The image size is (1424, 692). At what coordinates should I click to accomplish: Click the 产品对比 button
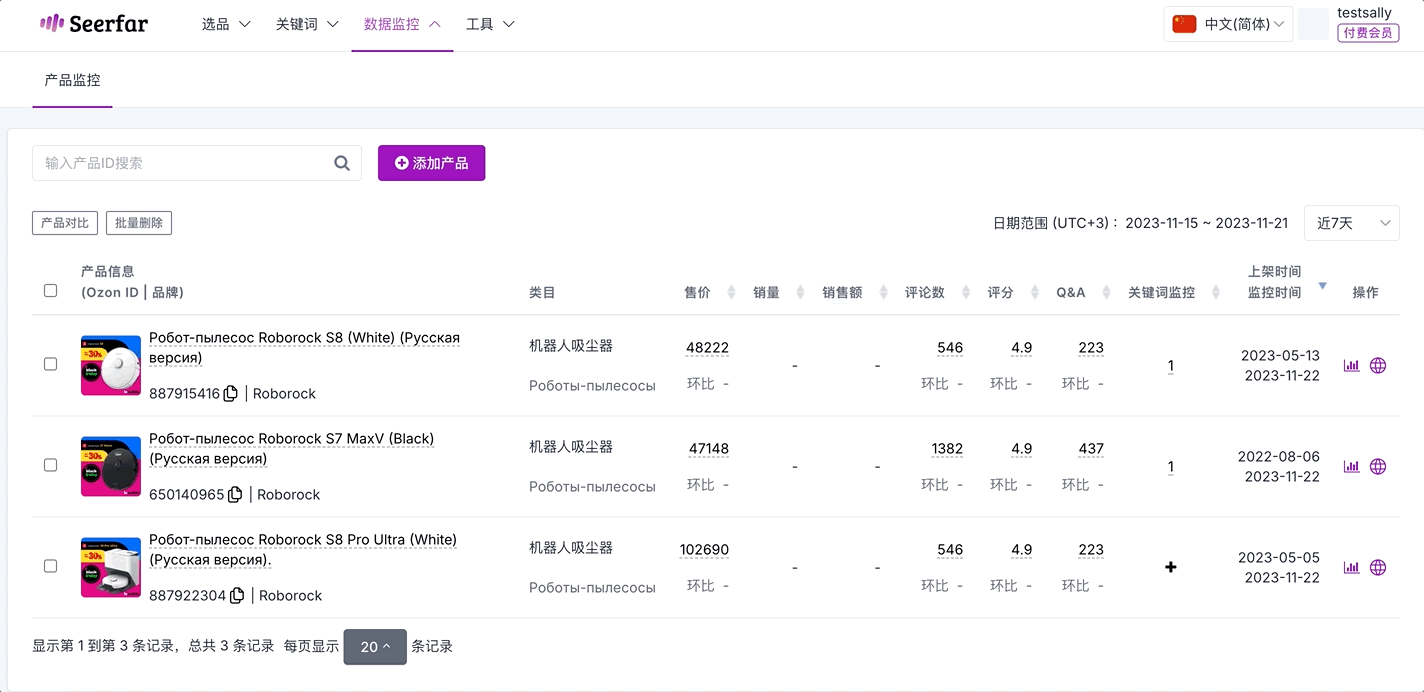click(65, 223)
